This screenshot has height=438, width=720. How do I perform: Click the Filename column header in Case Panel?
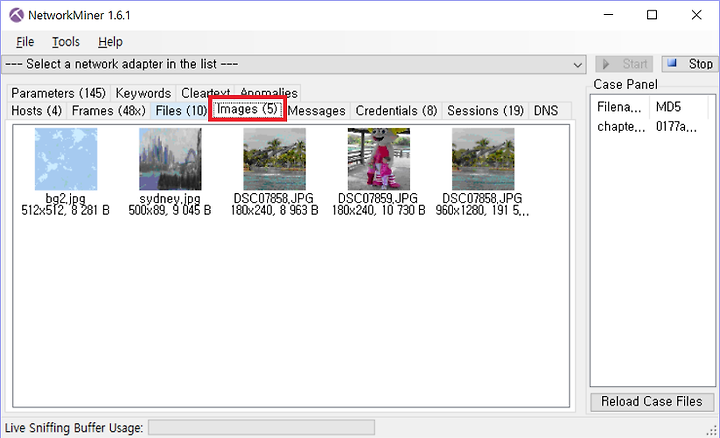619,107
